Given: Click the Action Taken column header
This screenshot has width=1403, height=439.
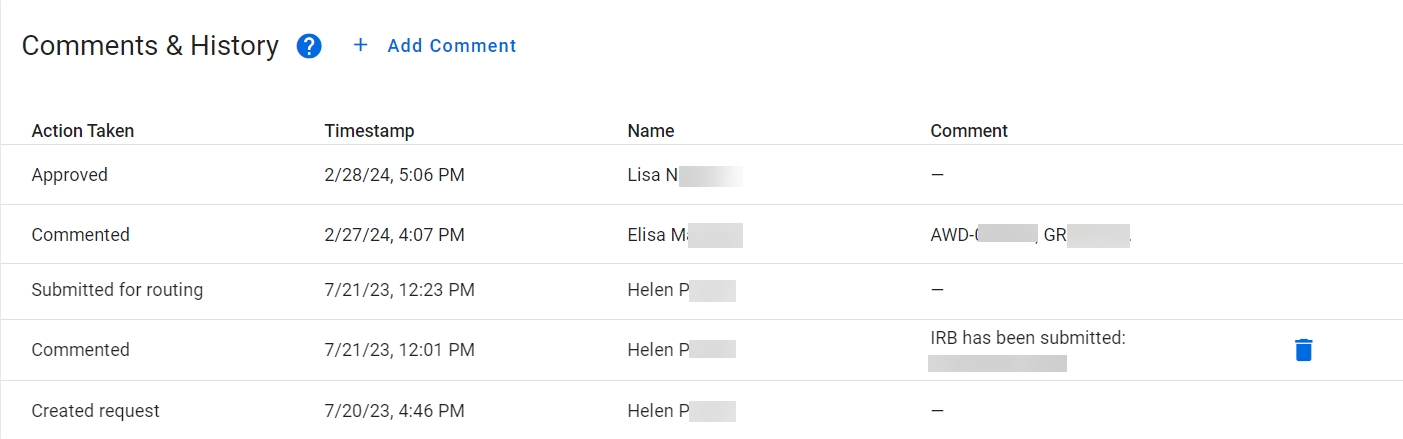Looking at the screenshot, I should [83, 131].
